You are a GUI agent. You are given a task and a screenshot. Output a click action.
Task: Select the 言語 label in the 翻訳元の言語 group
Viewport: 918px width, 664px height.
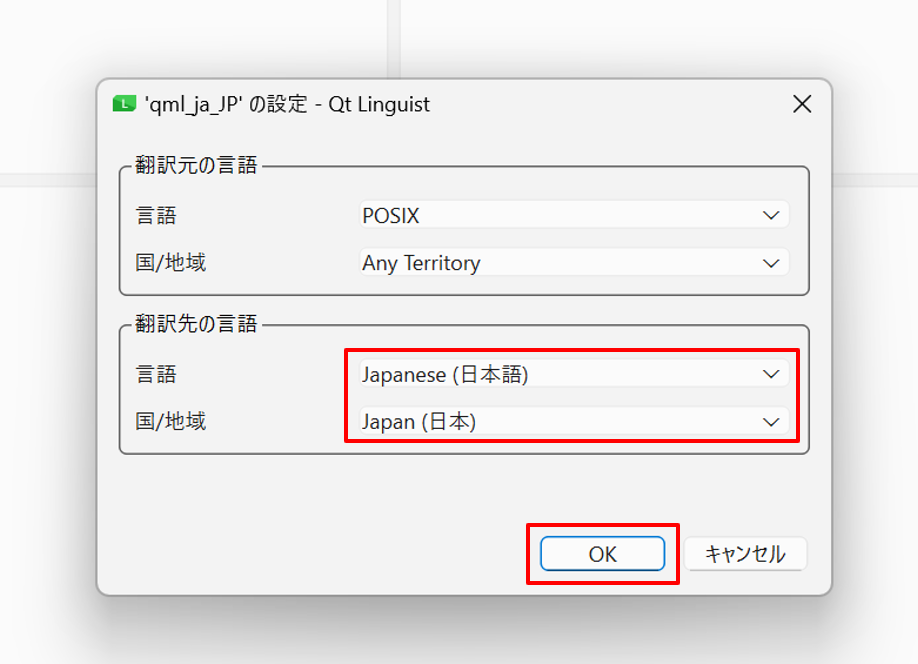click(x=156, y=215)
